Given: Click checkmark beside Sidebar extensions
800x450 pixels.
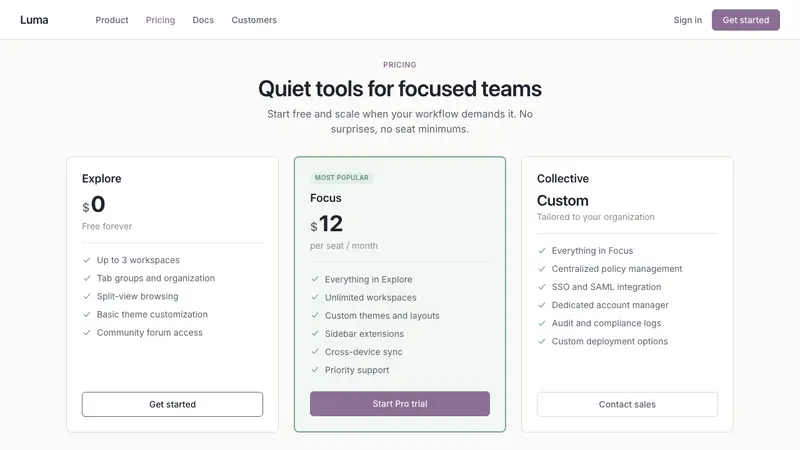Looking at the screenshot, I should 315,334.
